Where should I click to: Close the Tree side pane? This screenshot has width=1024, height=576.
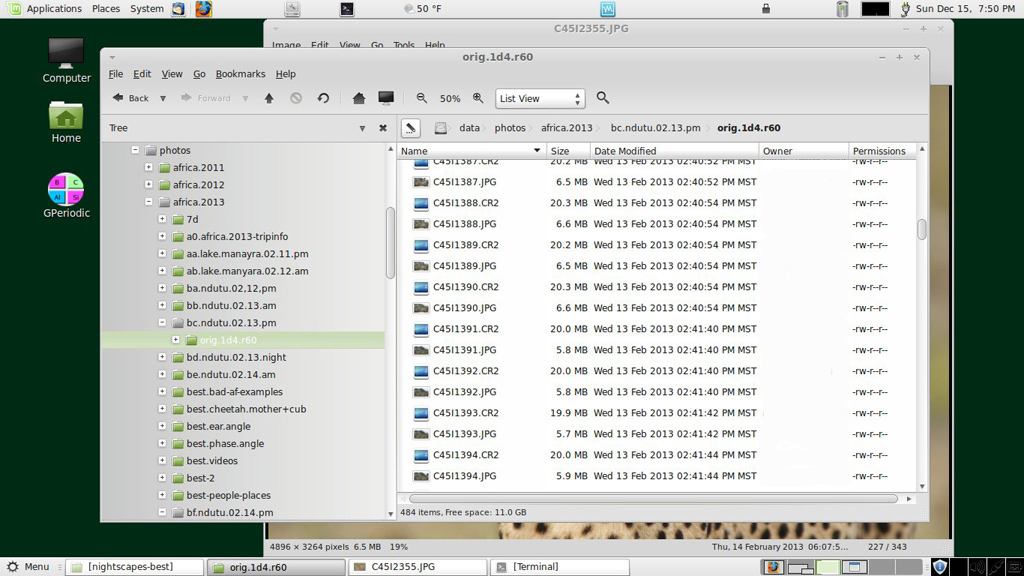tap(383, 128)
